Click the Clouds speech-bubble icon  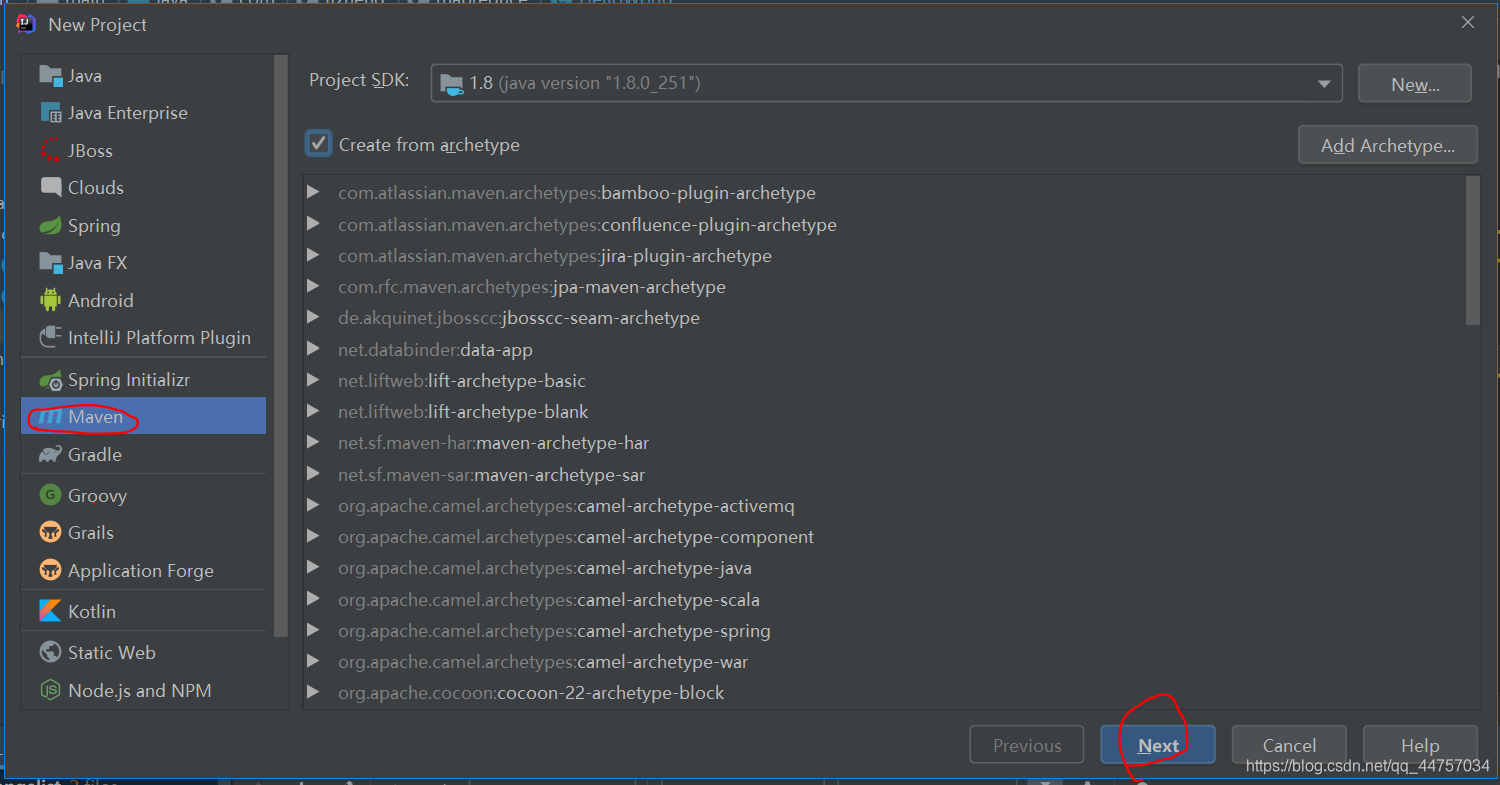pyautogui.click(x=50, y=187)
